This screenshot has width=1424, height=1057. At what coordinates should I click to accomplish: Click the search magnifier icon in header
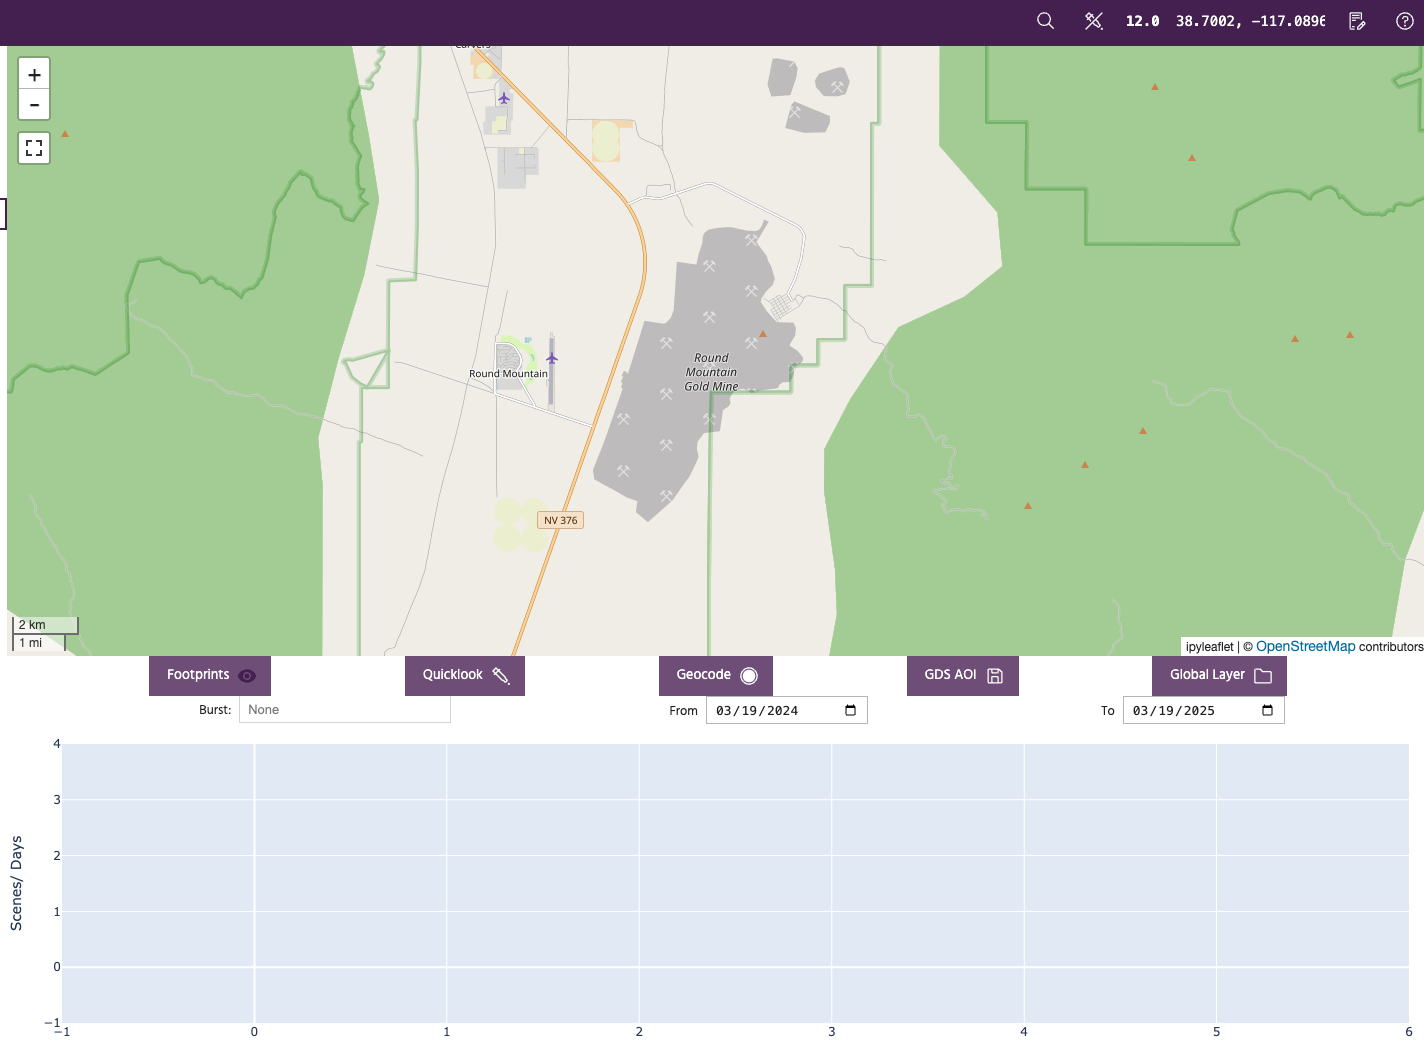1045,21
